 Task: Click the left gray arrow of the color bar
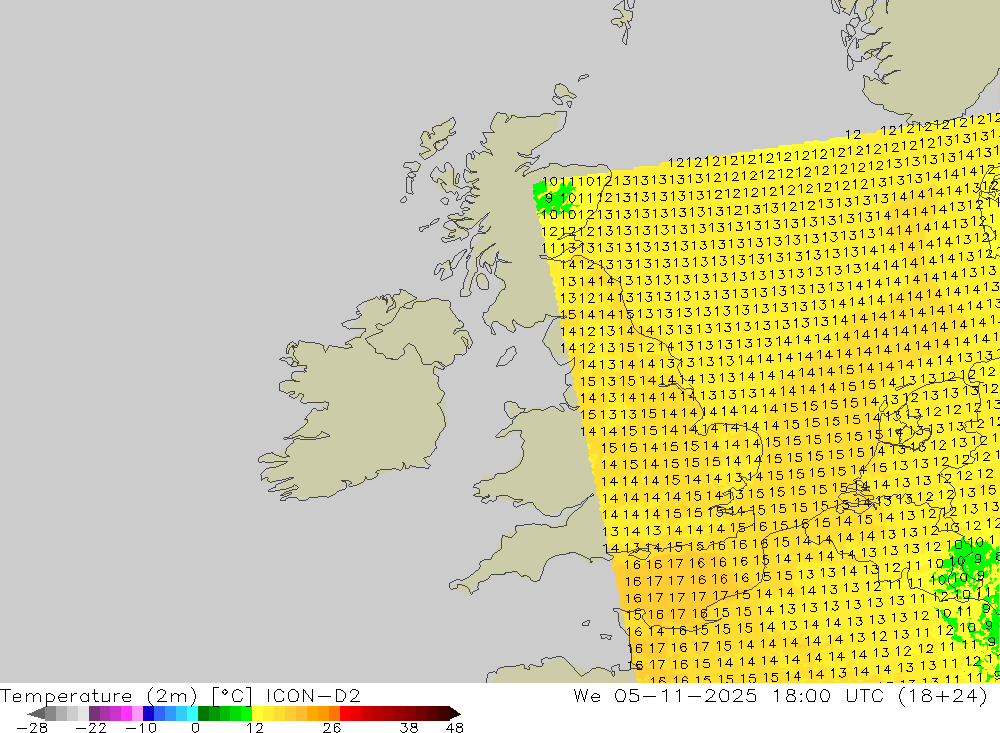coord(36,713)
